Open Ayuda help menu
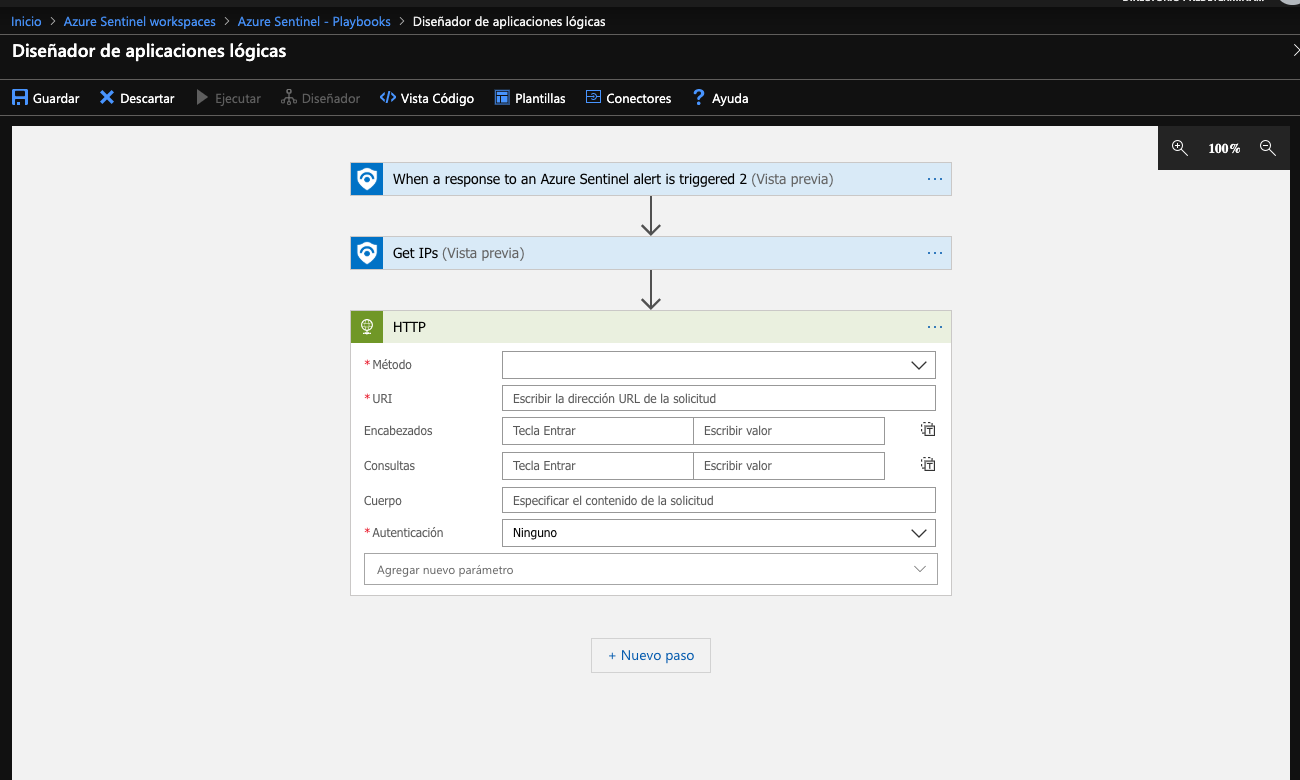Image resolution: width=1300 pixels, height=780 pixels. (719, 98)
